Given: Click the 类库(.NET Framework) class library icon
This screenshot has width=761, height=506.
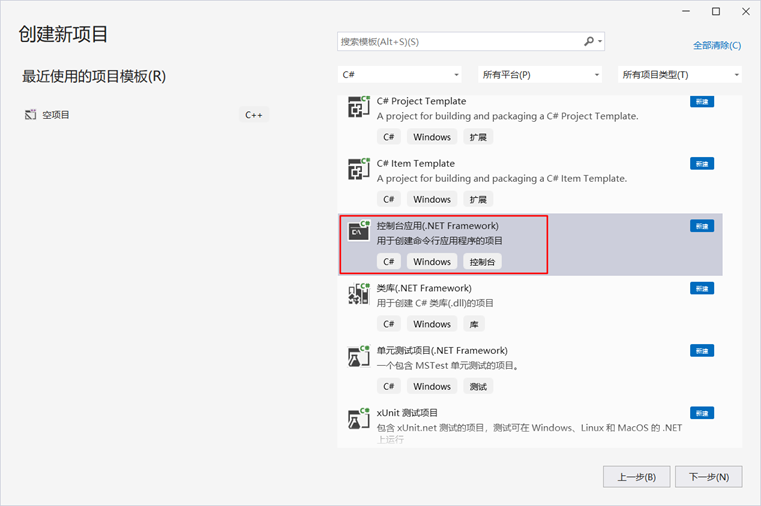Looking at the screenshot, I should tap(359, 294).
